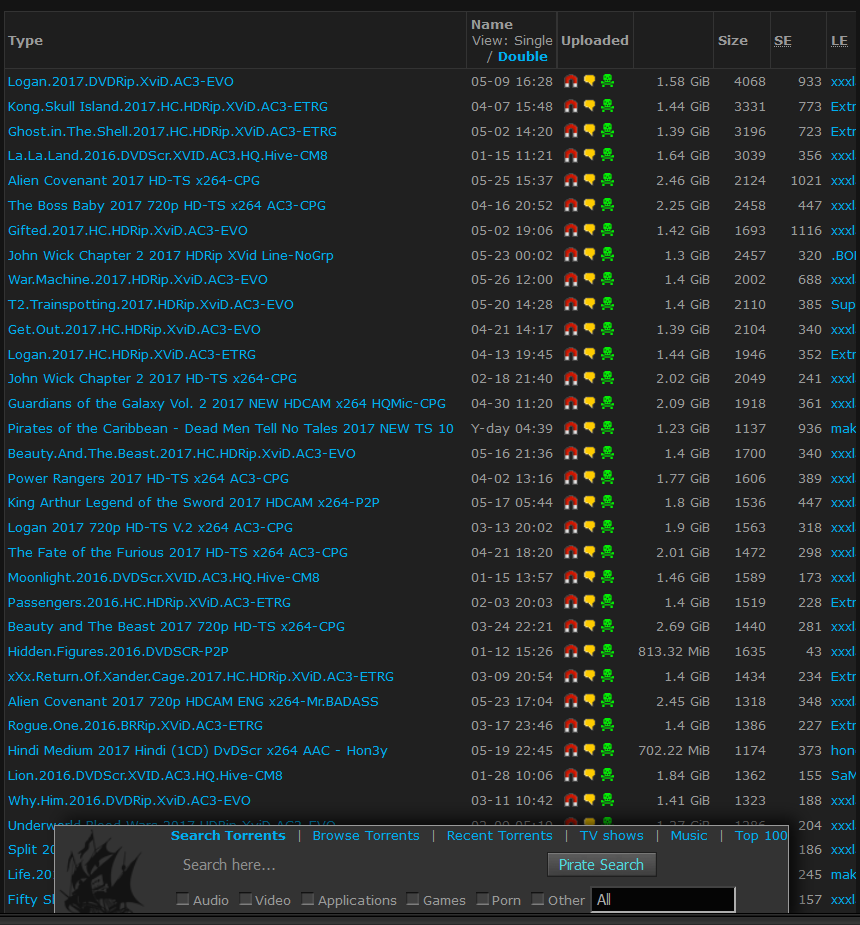Image resolution: width=860 pixels, height=925 pixels.
Task: Open comments bubble for Kong.Skull Island row
Action: click(x=589, y=106)
